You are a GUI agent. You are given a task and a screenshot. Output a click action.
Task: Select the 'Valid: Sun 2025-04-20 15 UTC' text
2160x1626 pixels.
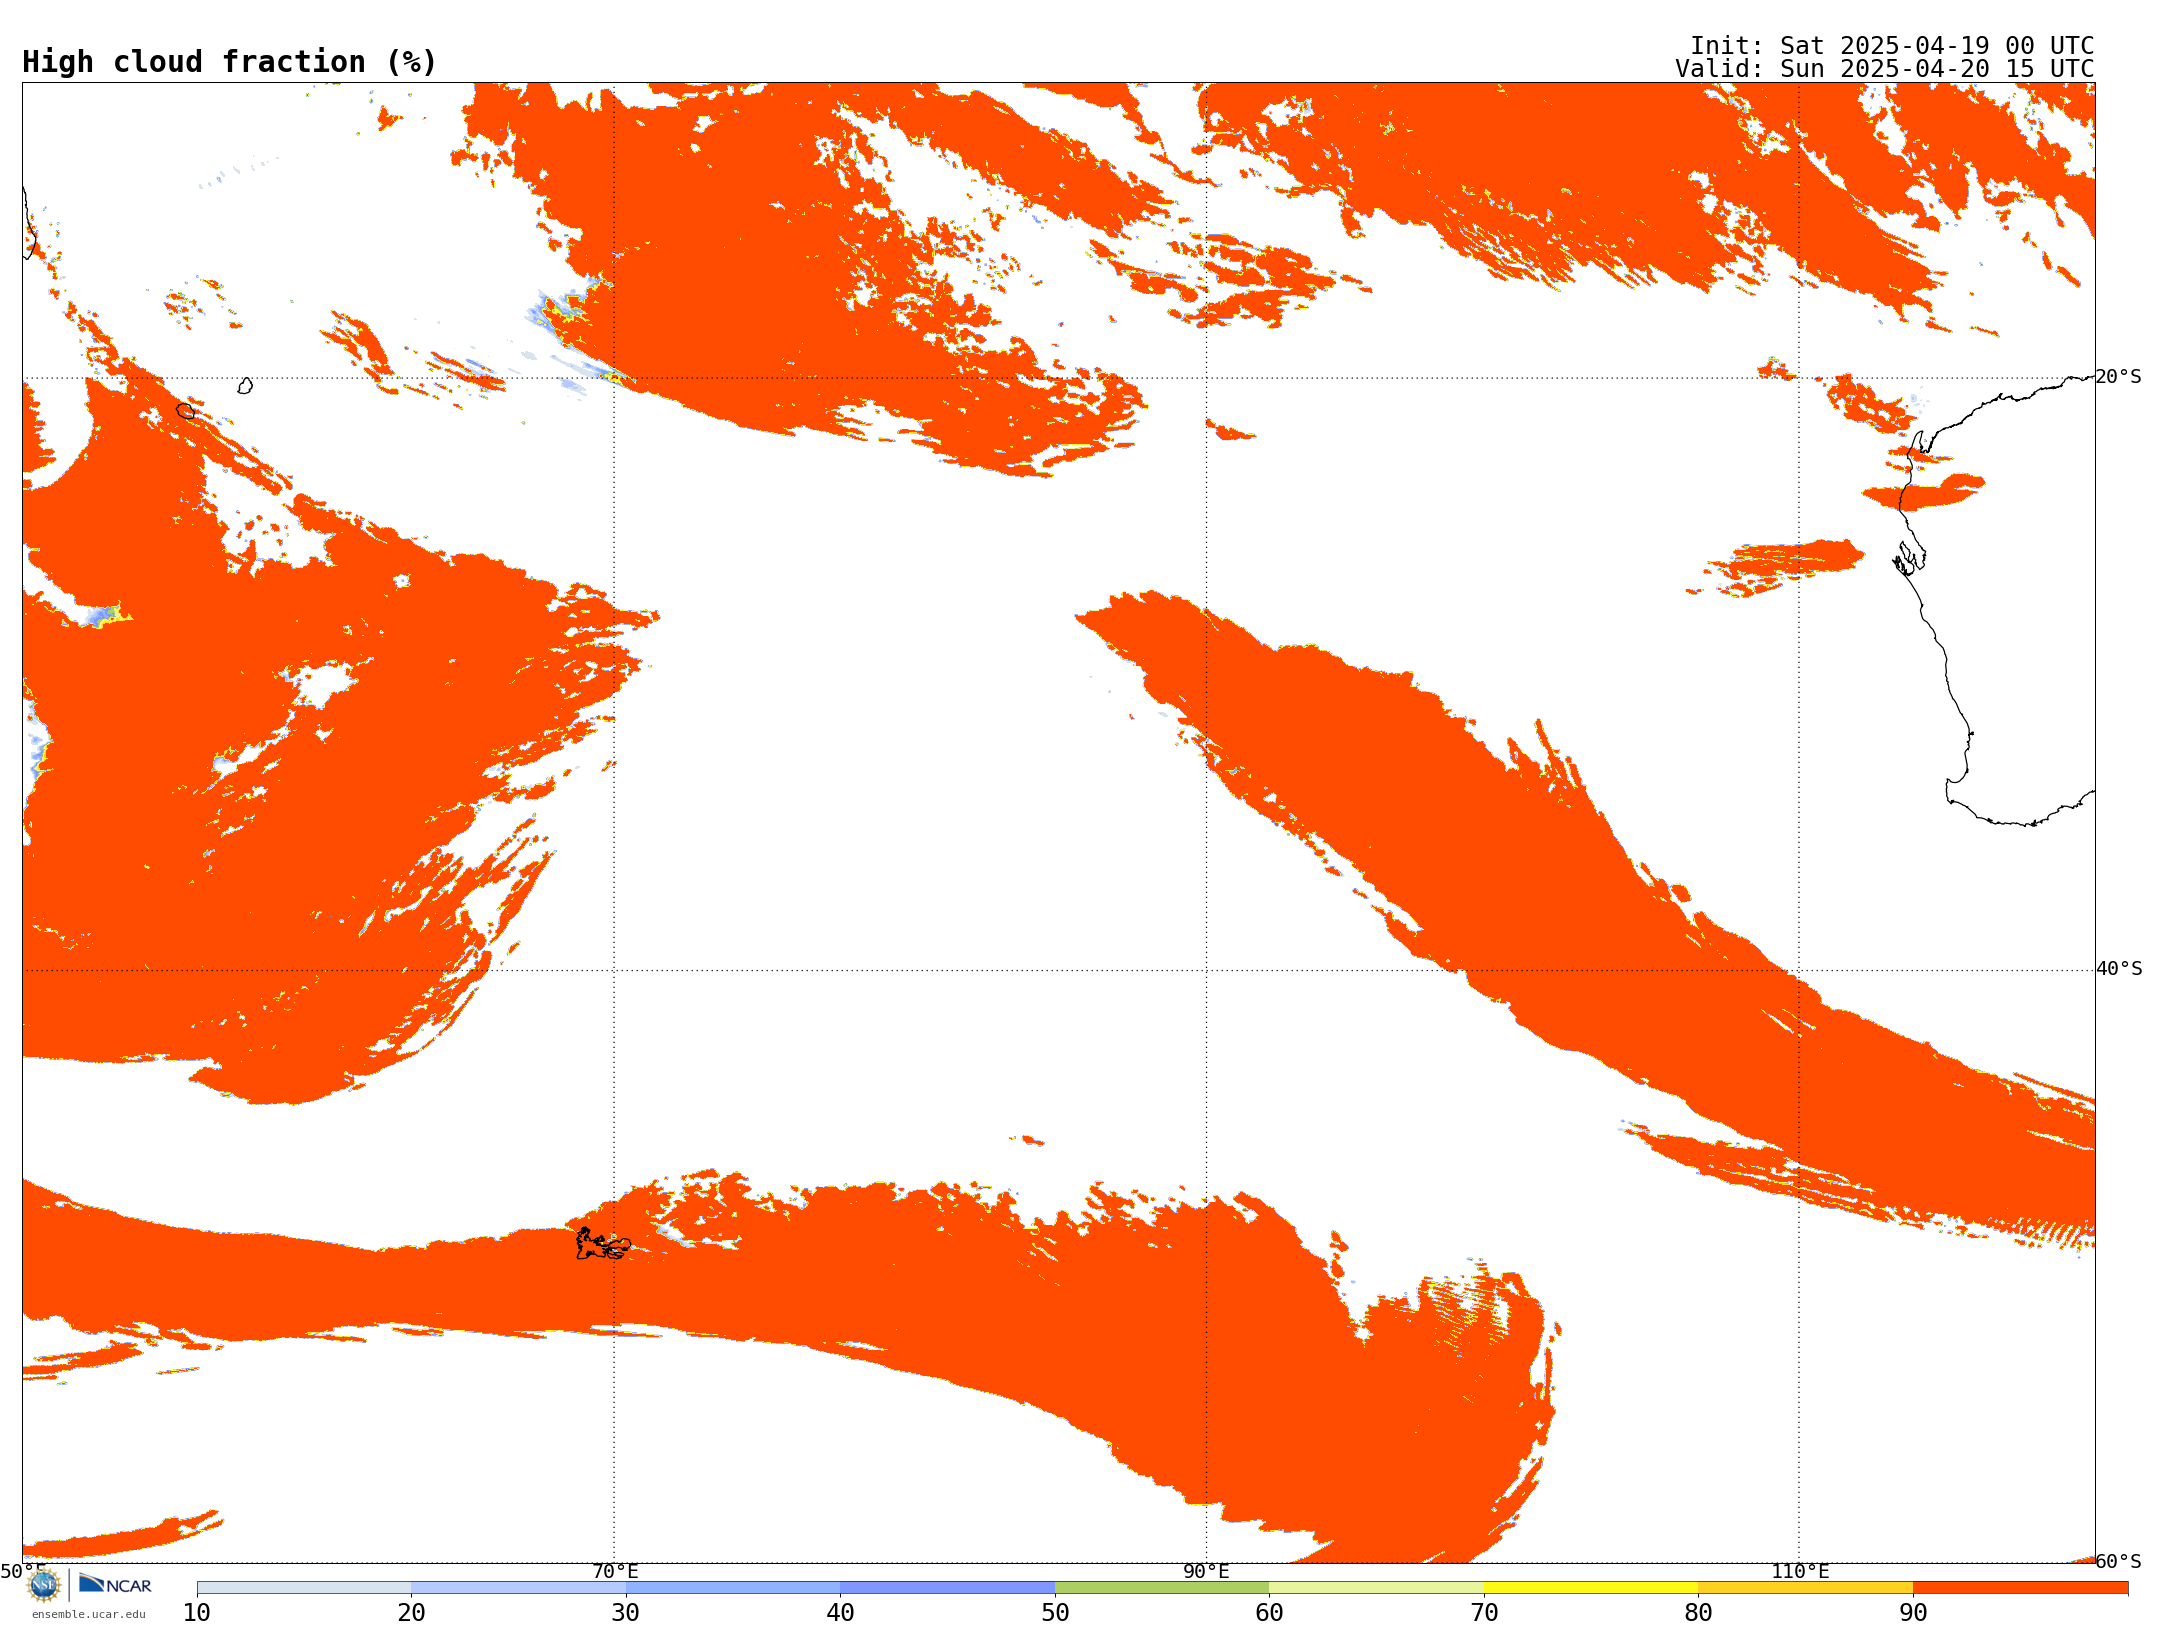(x=1885, y=69)
